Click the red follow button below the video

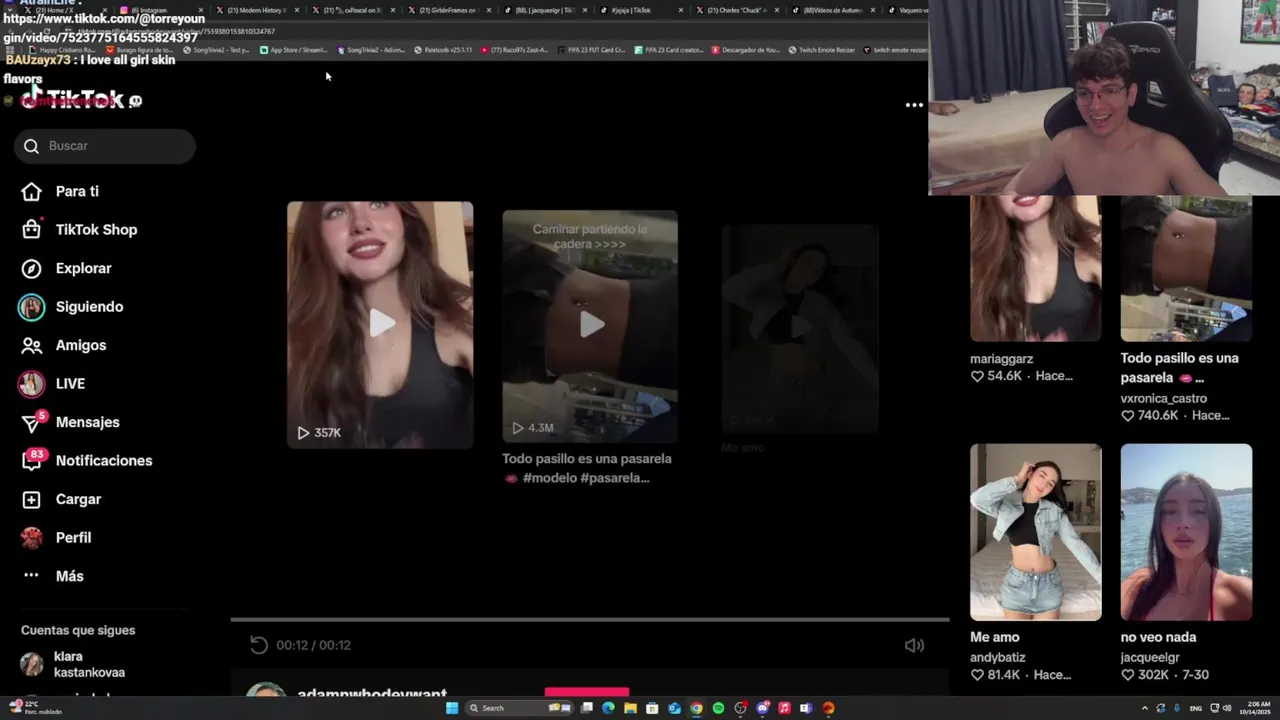point(587,691)
